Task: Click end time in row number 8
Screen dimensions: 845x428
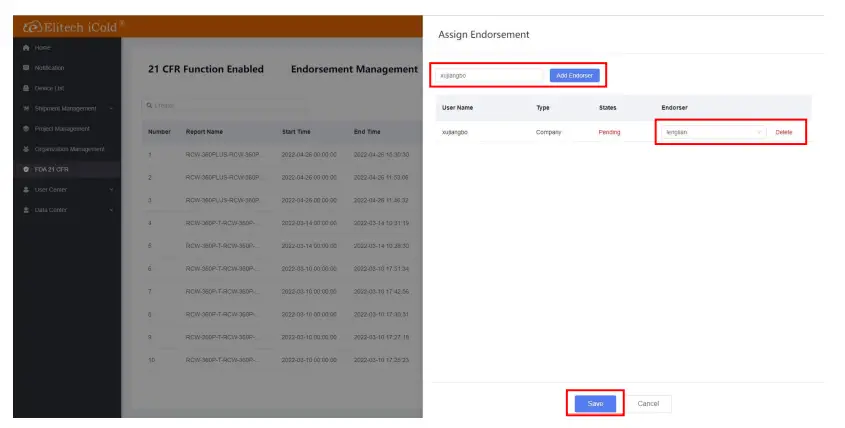Action: coord(382,314)
